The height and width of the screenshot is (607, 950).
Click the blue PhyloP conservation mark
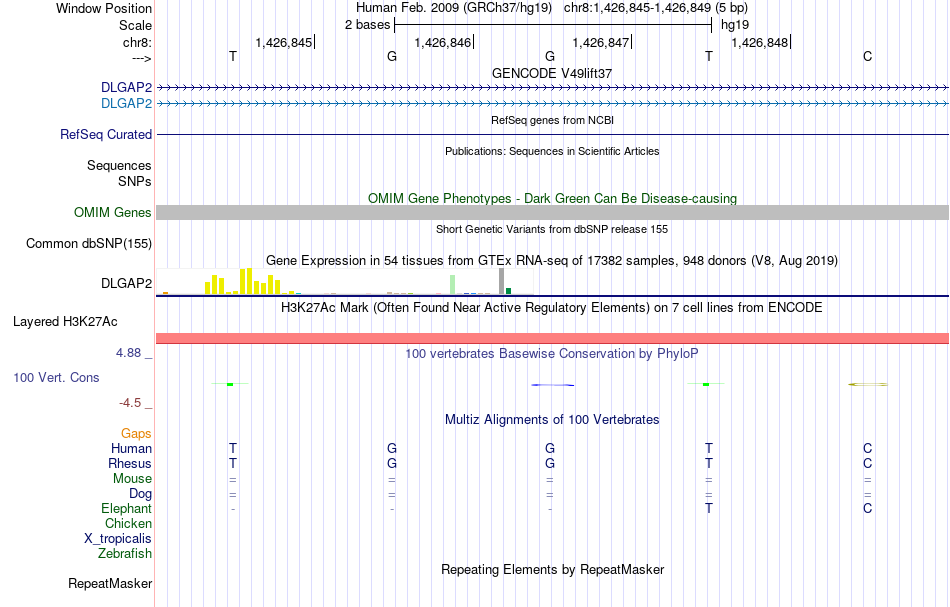pyautogui.click(x=553, y=385)
